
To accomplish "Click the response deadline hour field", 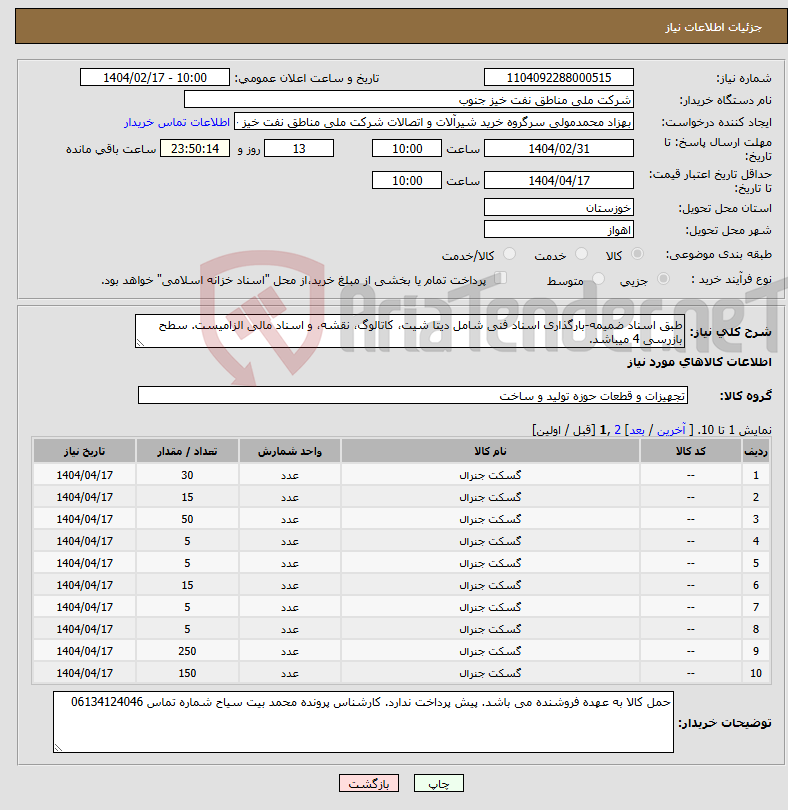I will pos(407,148).
